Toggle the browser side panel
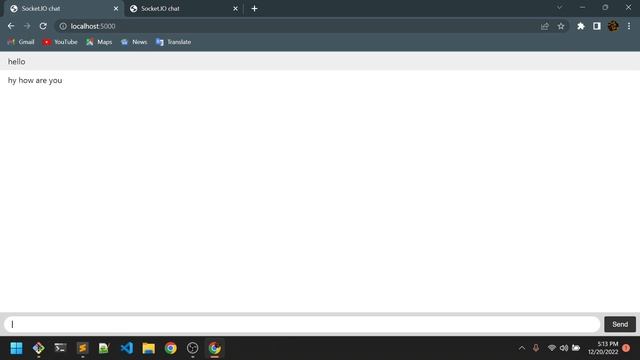 (x=597, y=26)
